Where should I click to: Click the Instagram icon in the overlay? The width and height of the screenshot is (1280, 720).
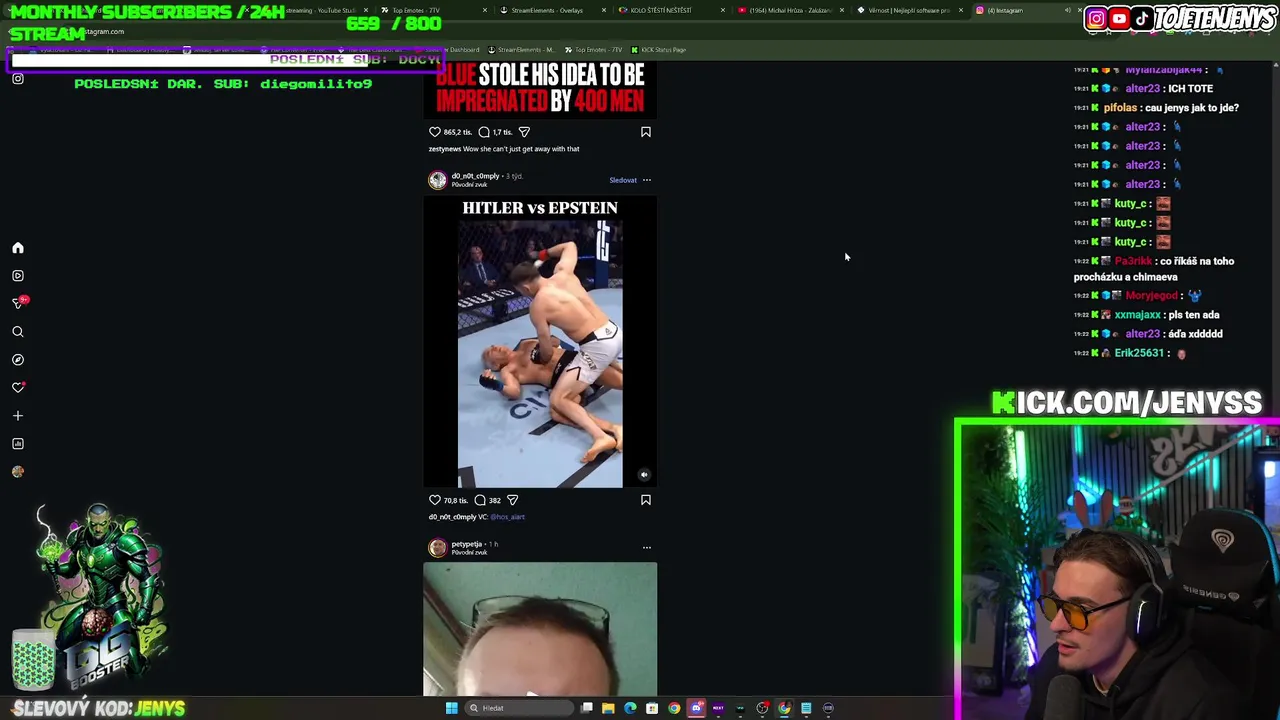(1096, 18)
